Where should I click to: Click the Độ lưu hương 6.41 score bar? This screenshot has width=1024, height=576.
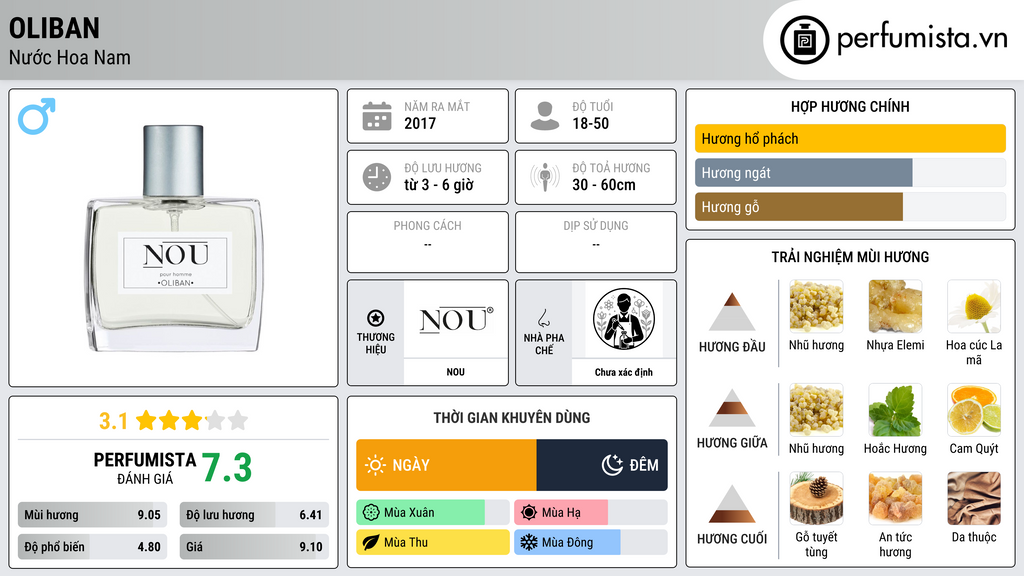(x=254, y=515)
